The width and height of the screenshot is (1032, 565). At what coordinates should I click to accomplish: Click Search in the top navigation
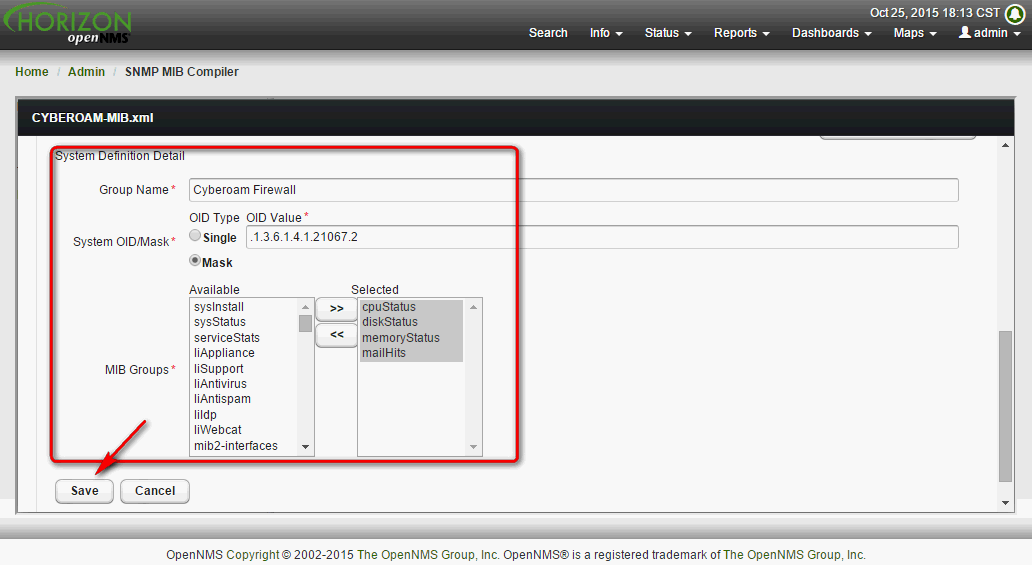click(548, 33)
